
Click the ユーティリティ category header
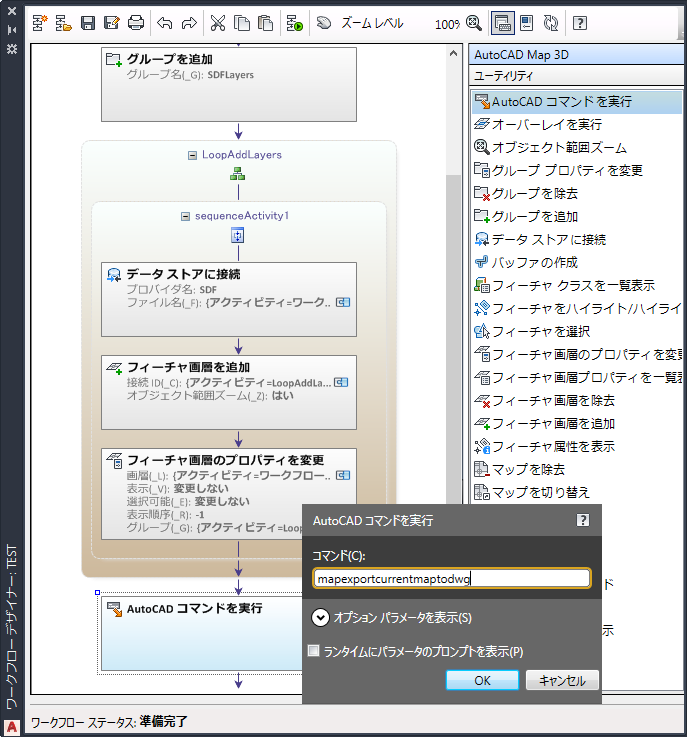tap(576, 76)
